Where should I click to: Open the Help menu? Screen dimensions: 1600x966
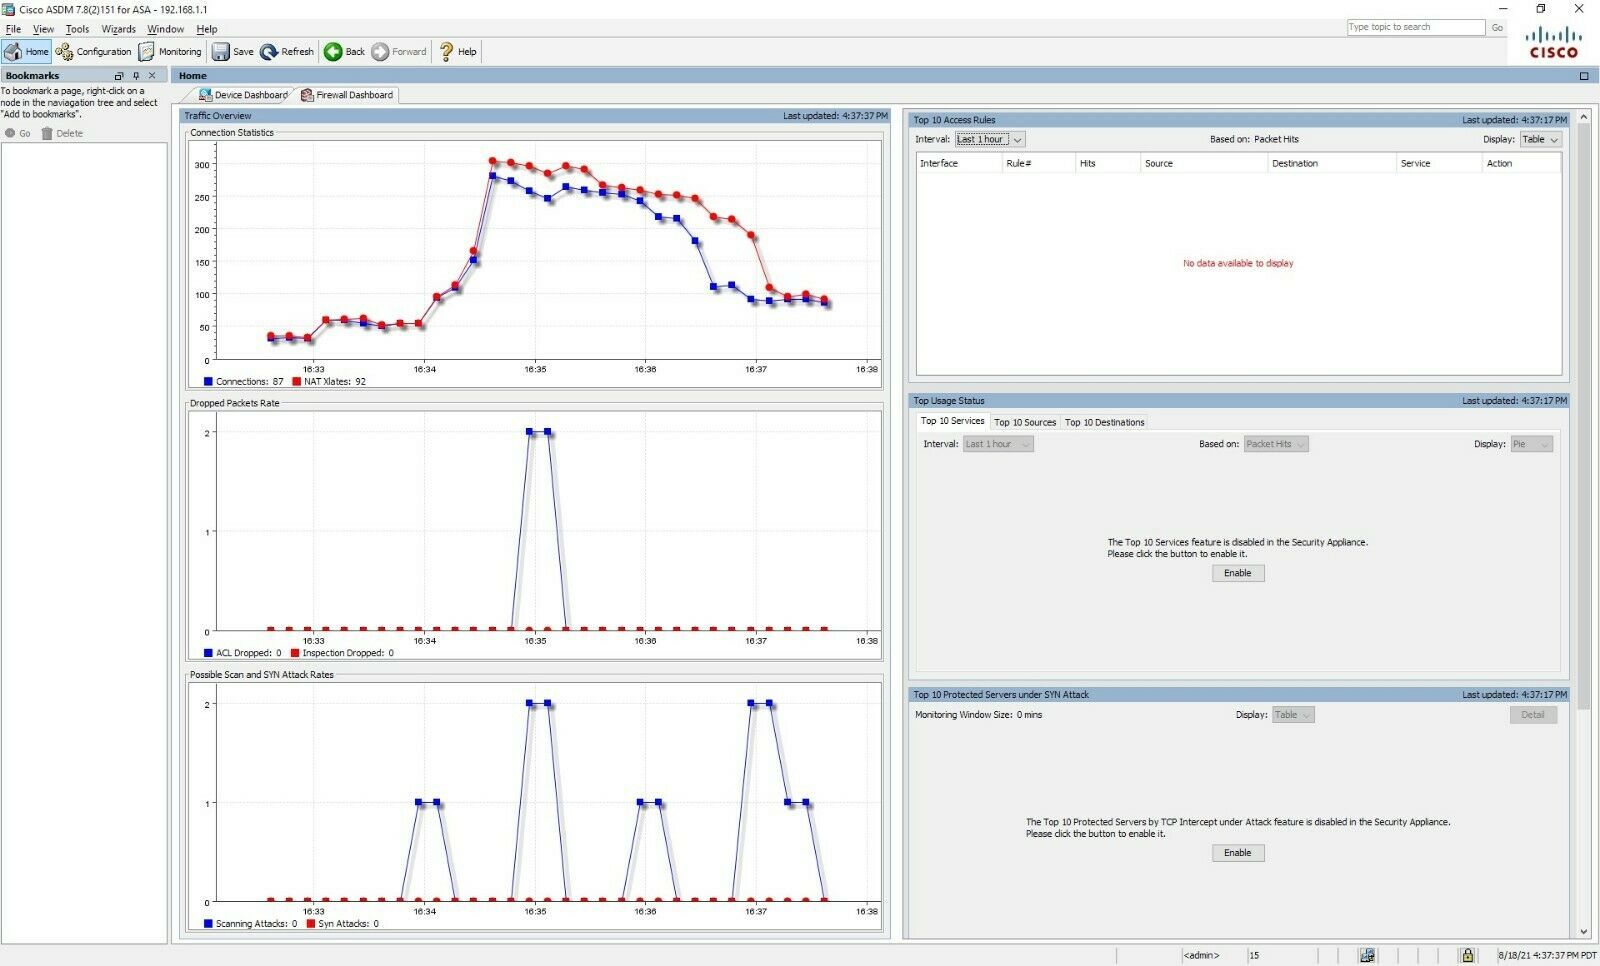[x=206, y=29]
